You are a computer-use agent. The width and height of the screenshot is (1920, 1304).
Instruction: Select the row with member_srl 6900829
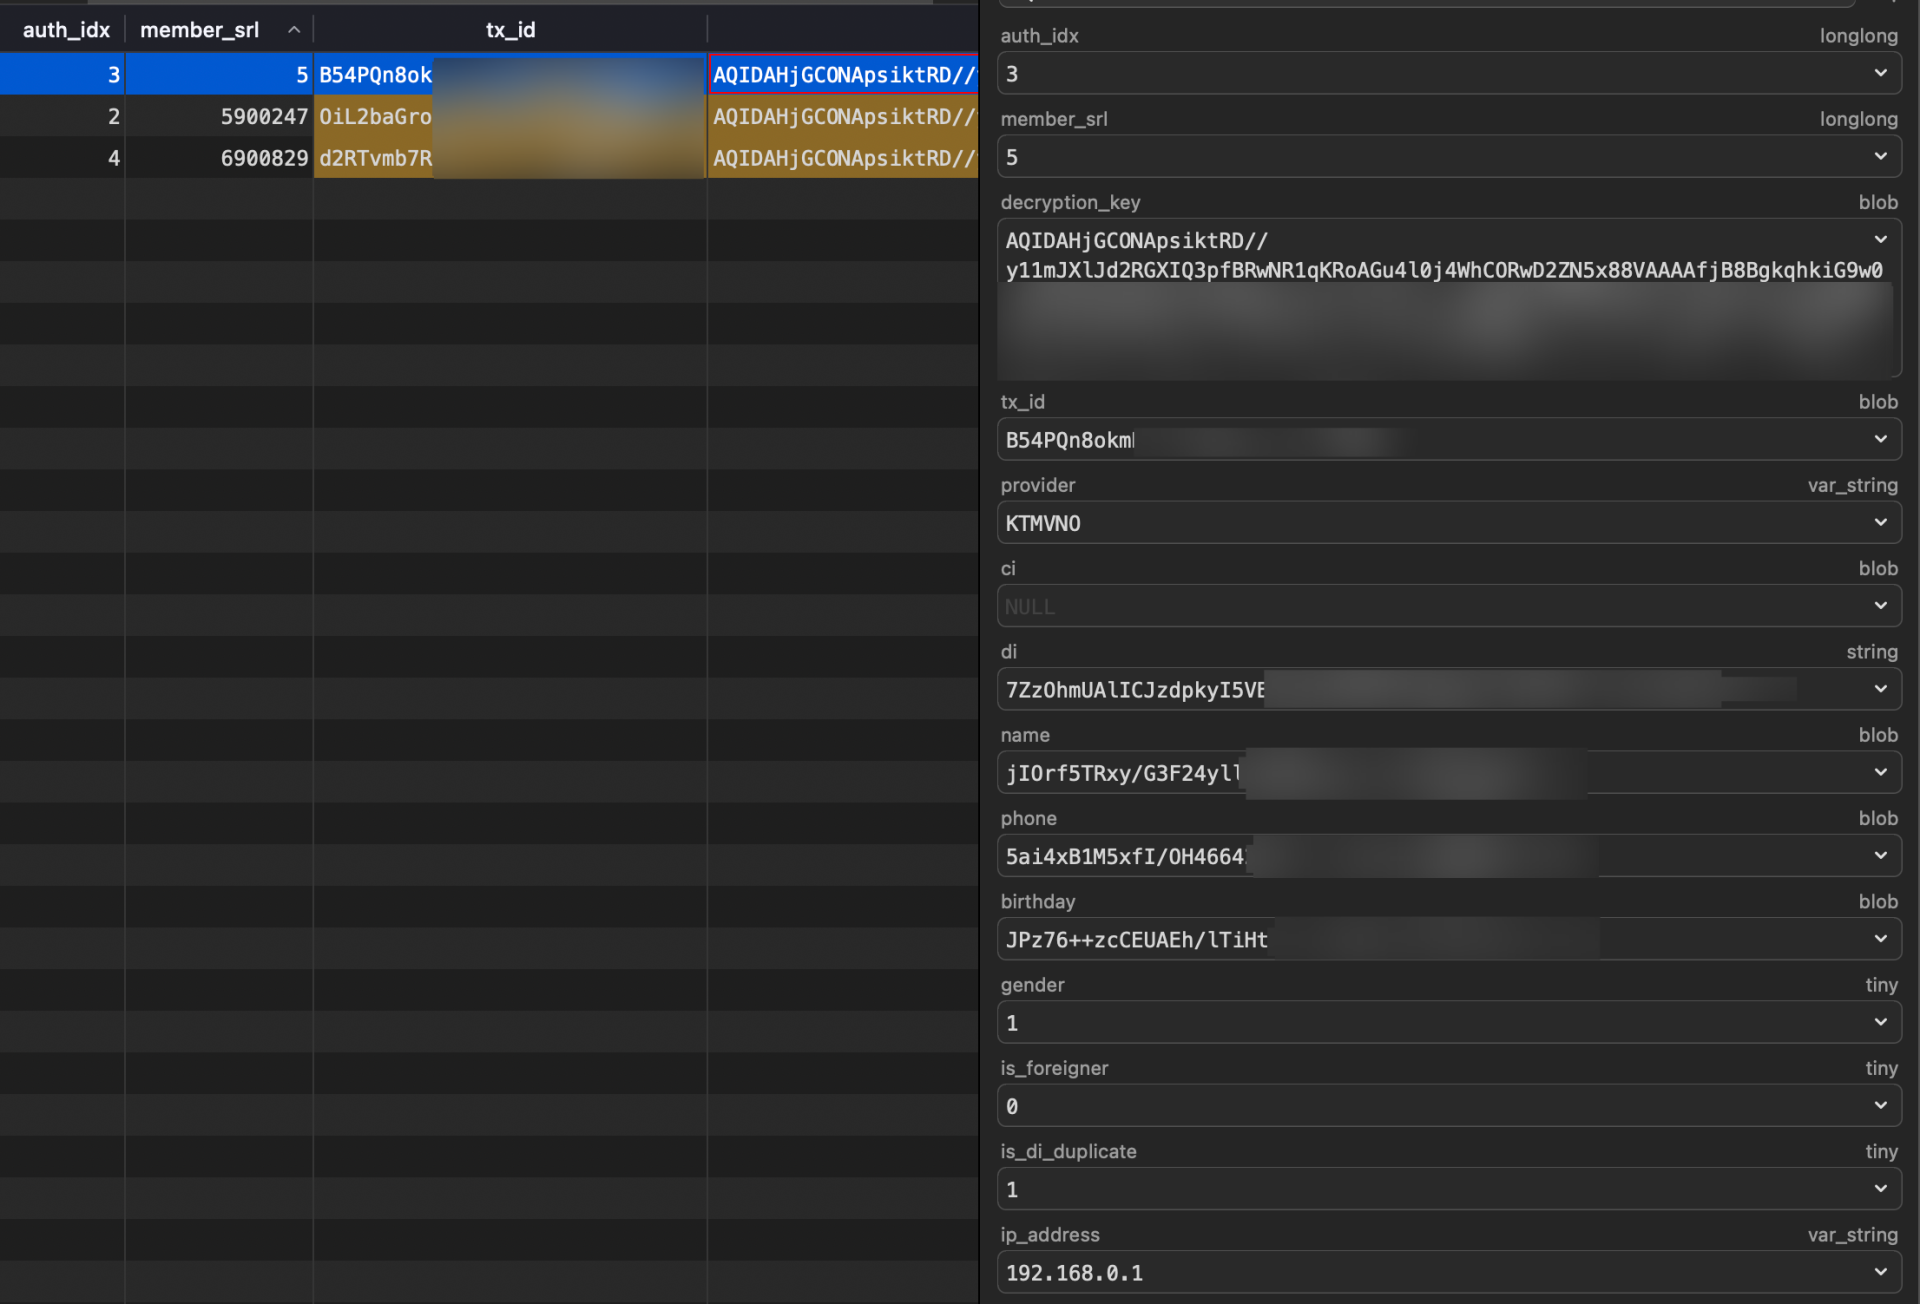point(263,158)
